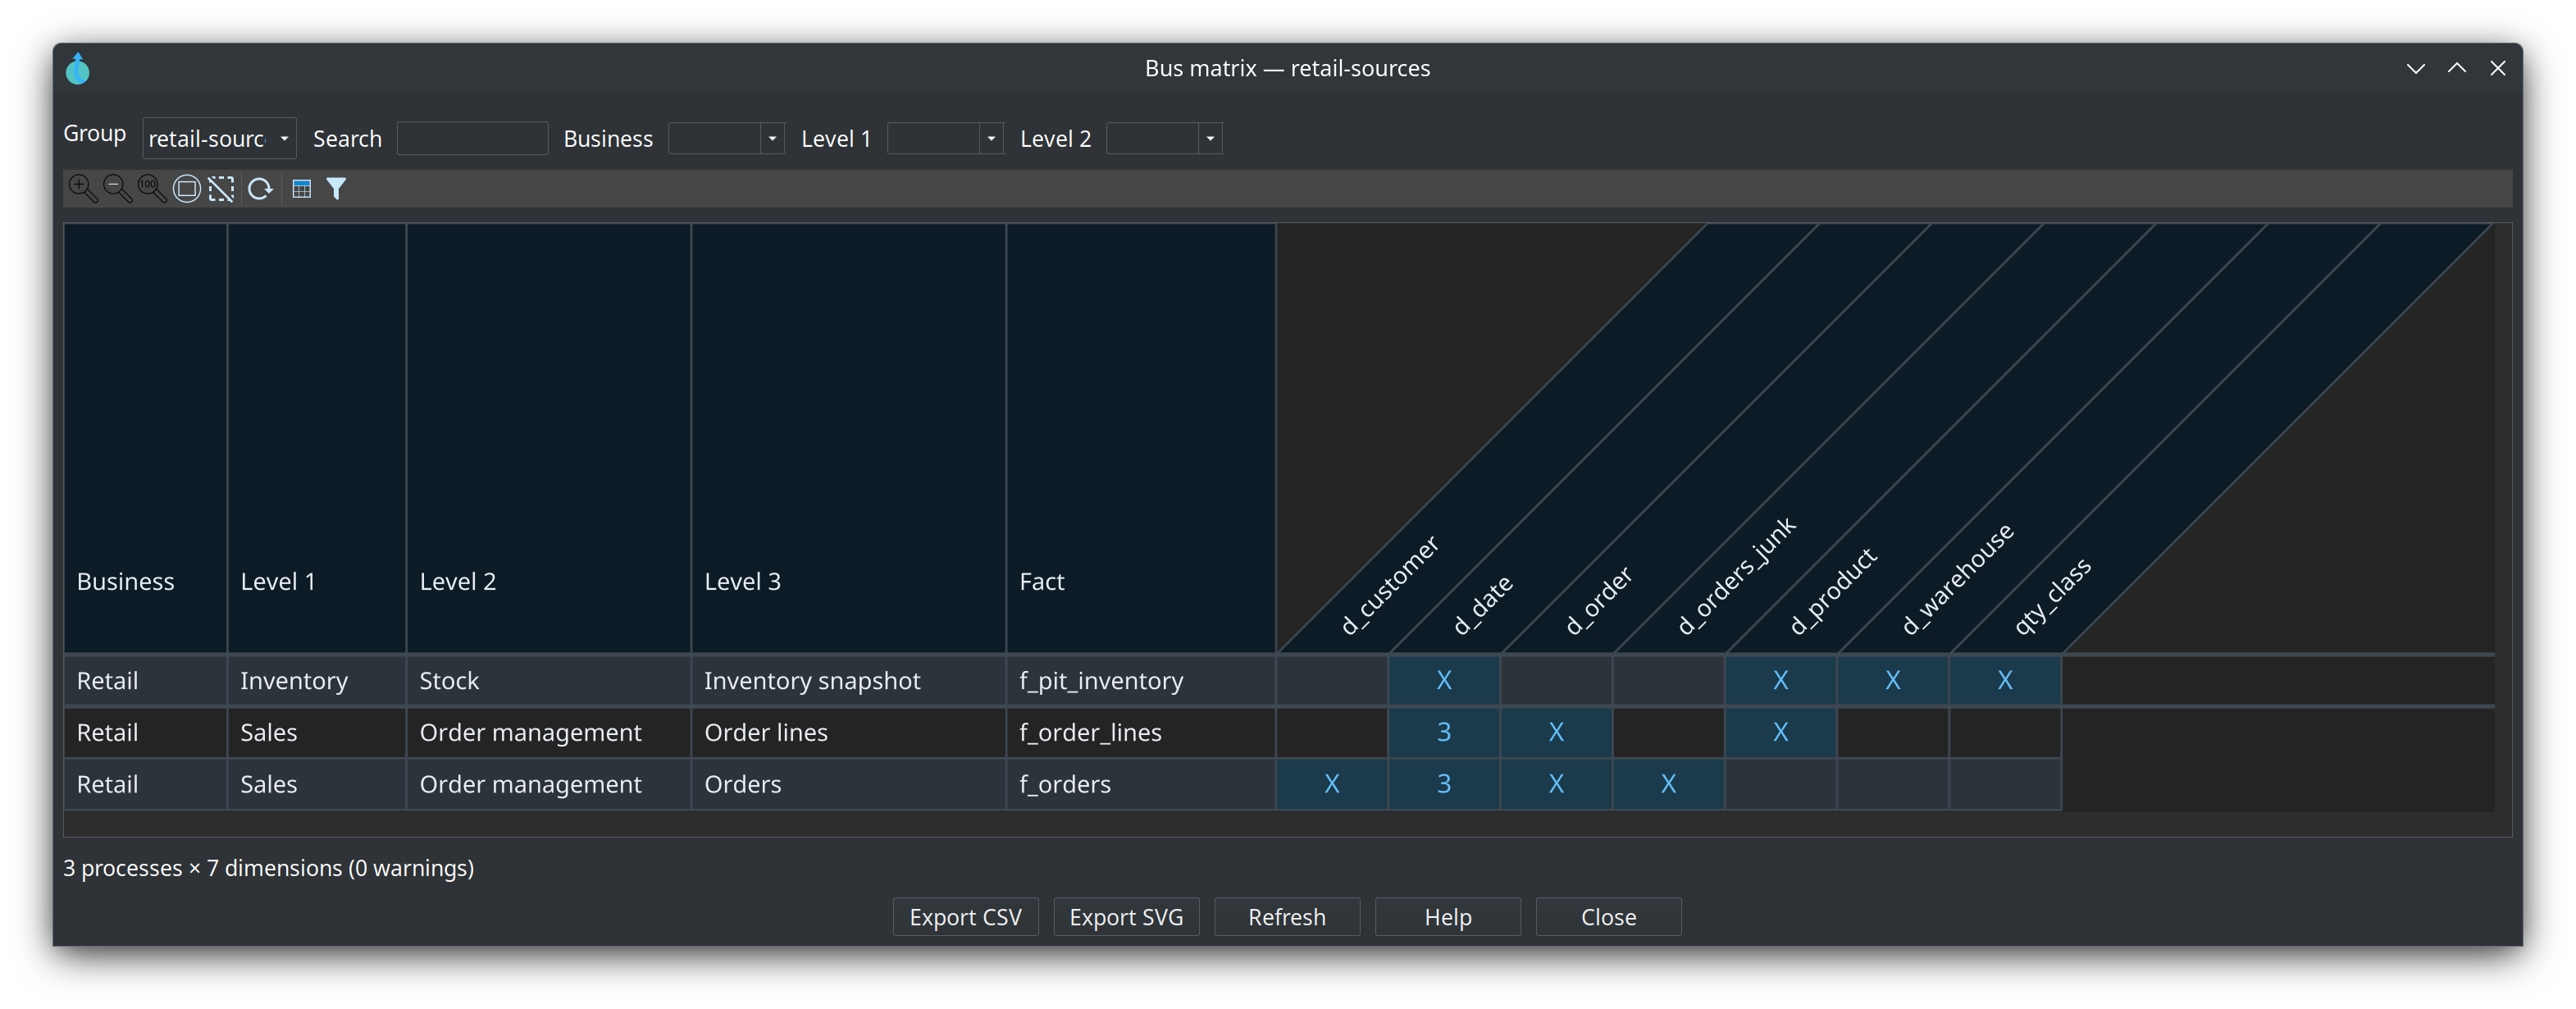
Task: Click the d_customer dimension header
Action: [x=1389, y=585]
